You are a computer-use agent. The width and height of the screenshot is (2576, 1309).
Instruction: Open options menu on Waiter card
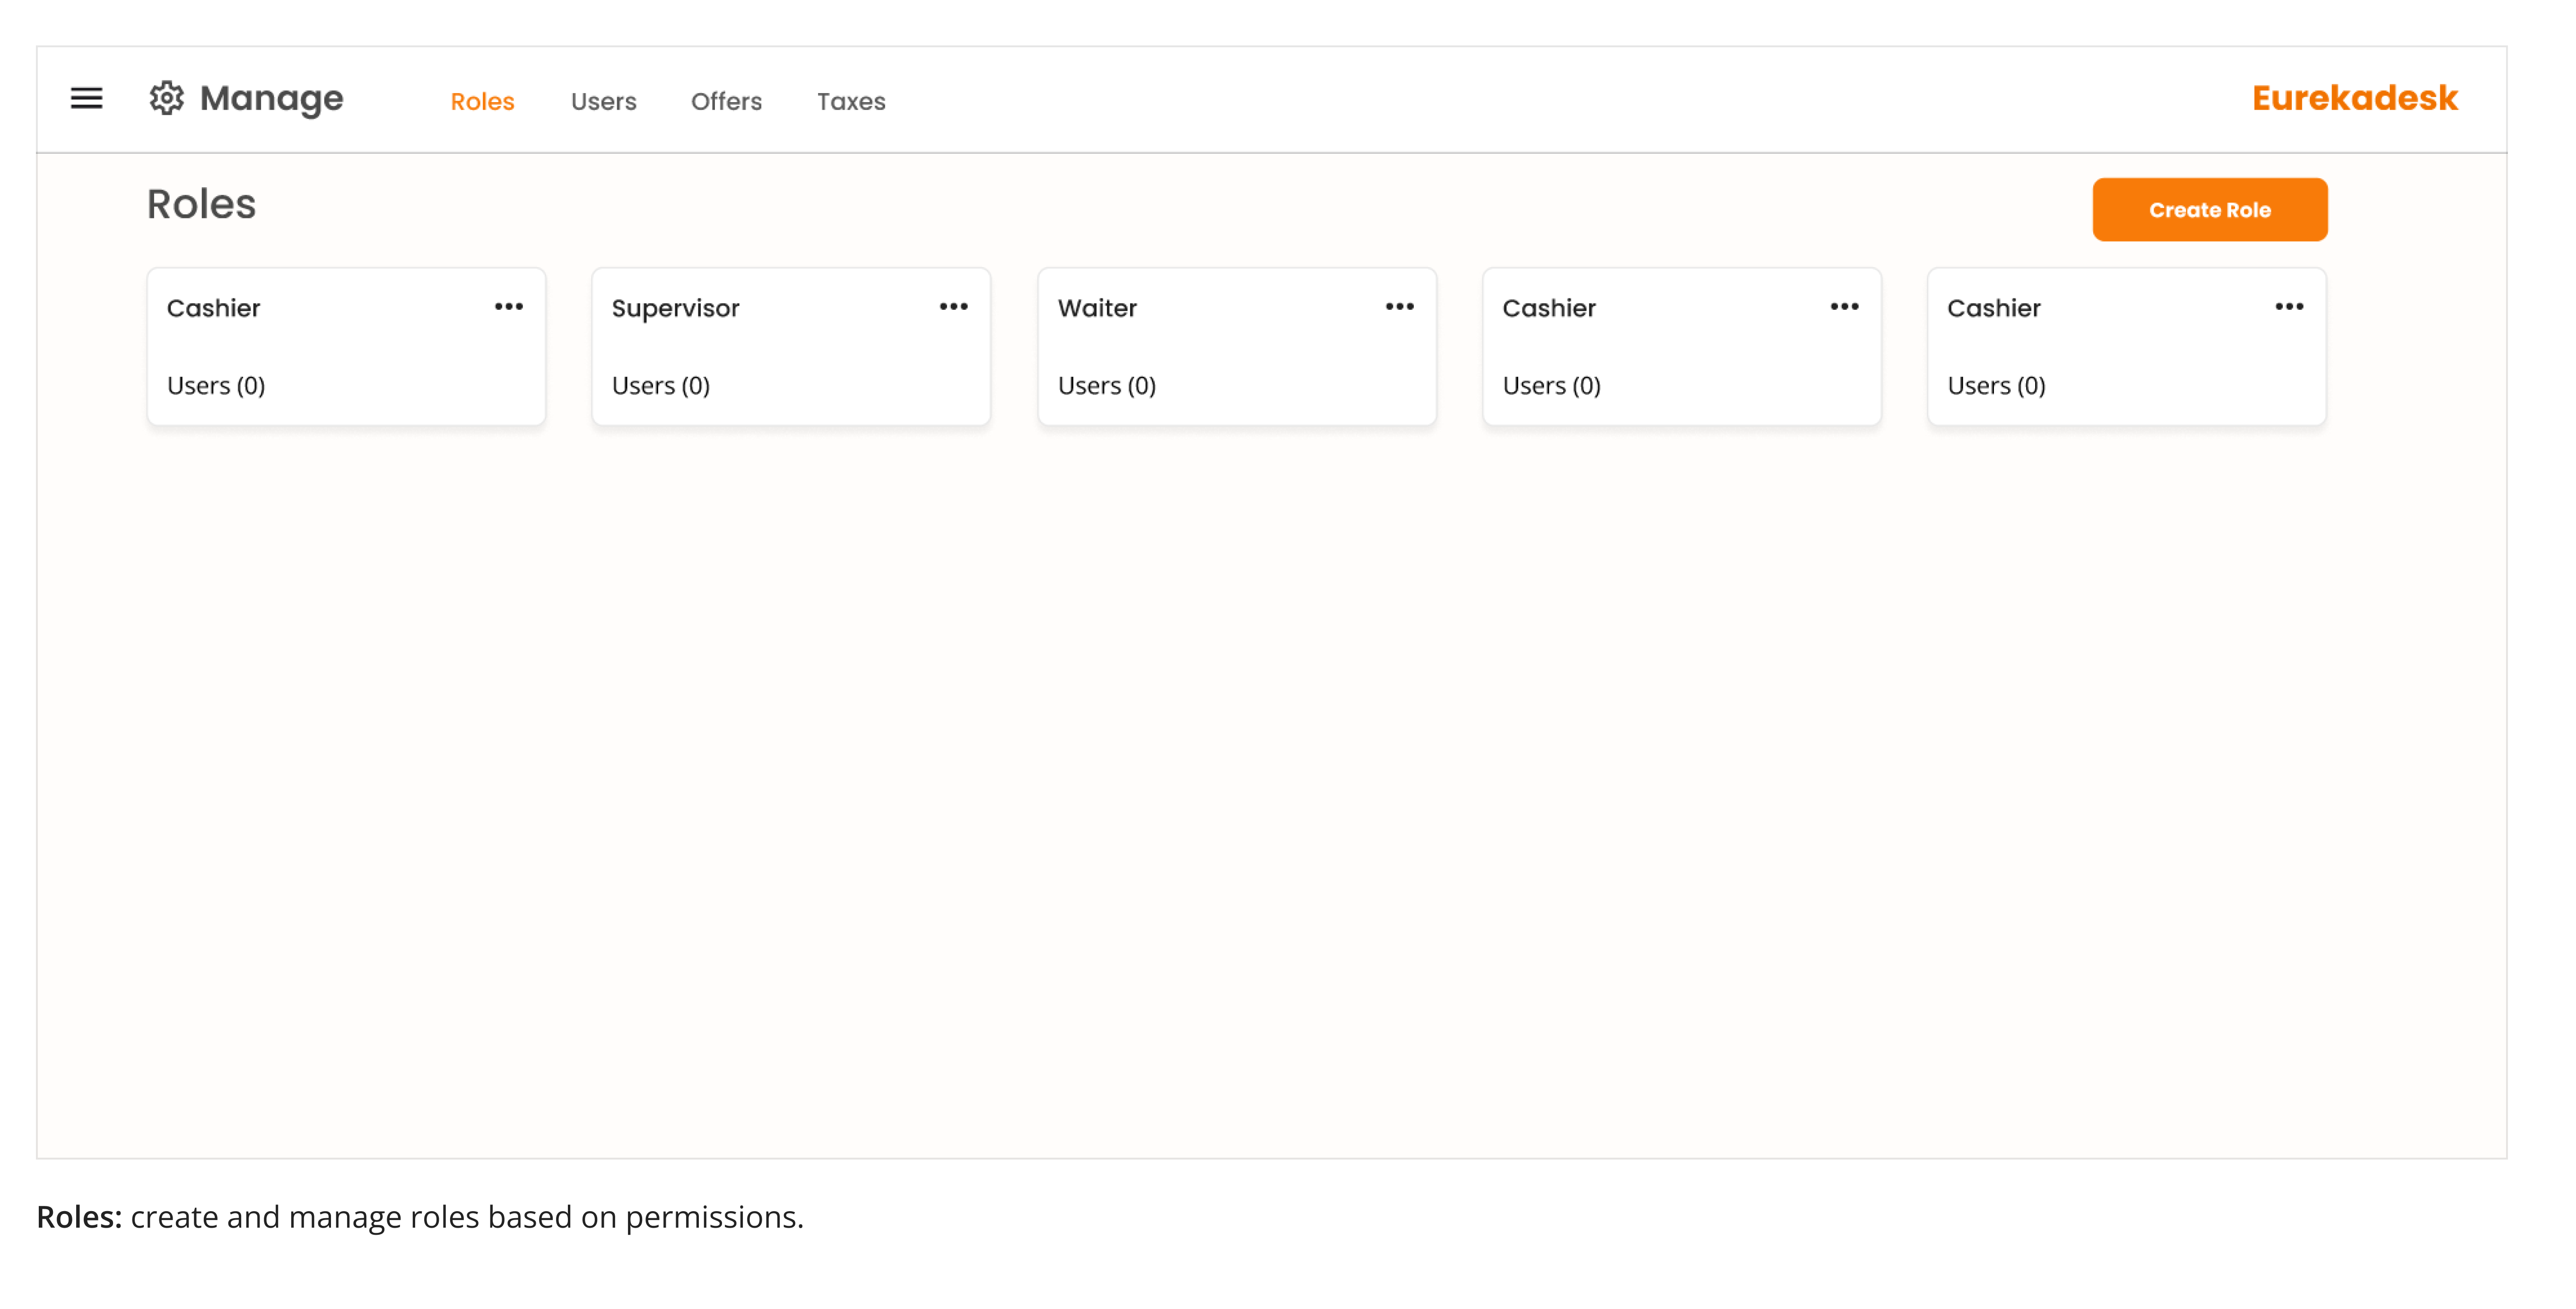(1399, 307)
